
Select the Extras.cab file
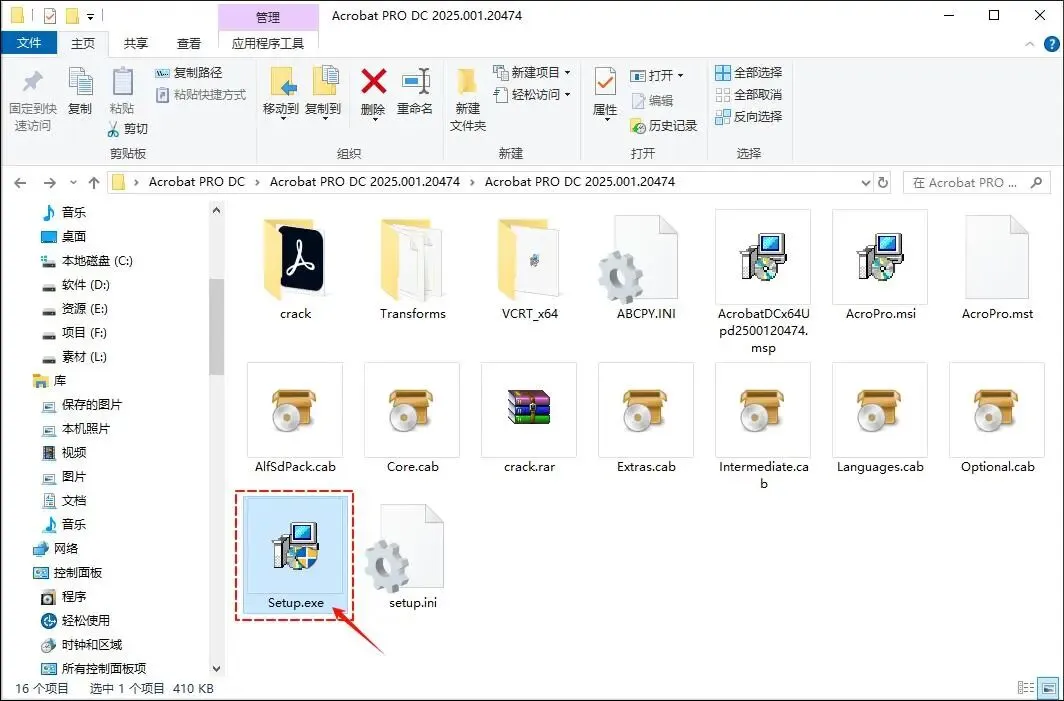[646, 419]
